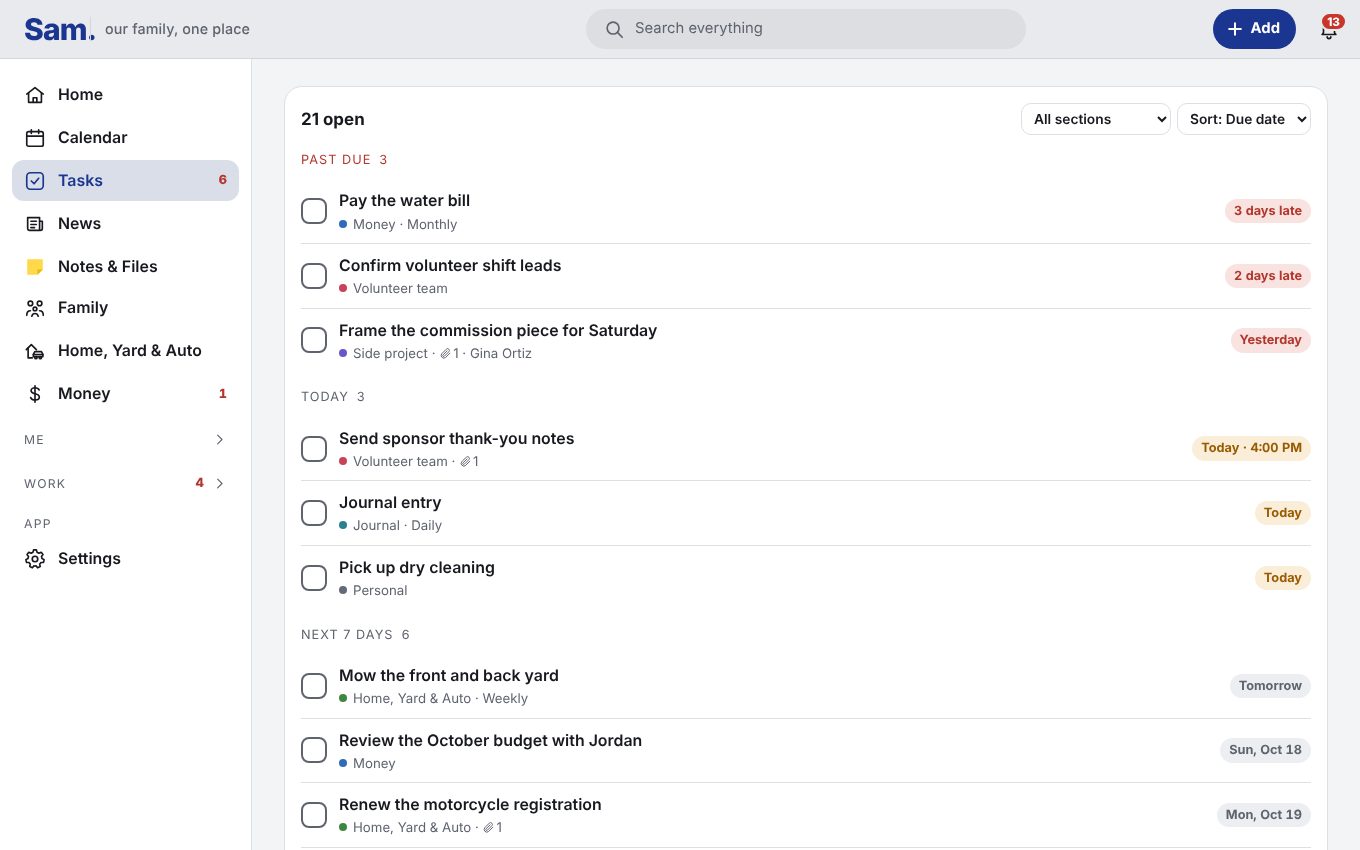1360x850 pixels.
Task: Open the Family section label
Action: tap(83, 308)
